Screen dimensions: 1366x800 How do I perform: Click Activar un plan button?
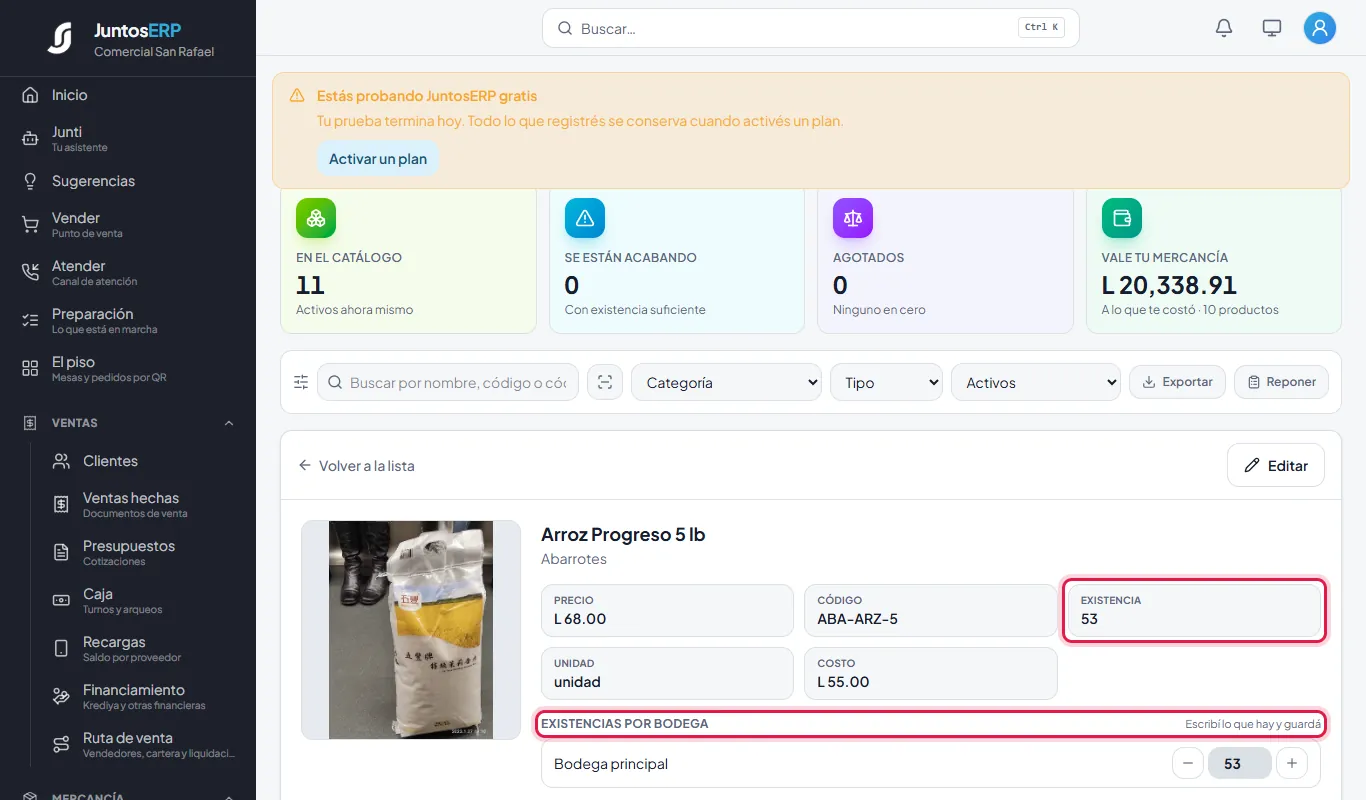pyautogui.click(x=378, y=159)
